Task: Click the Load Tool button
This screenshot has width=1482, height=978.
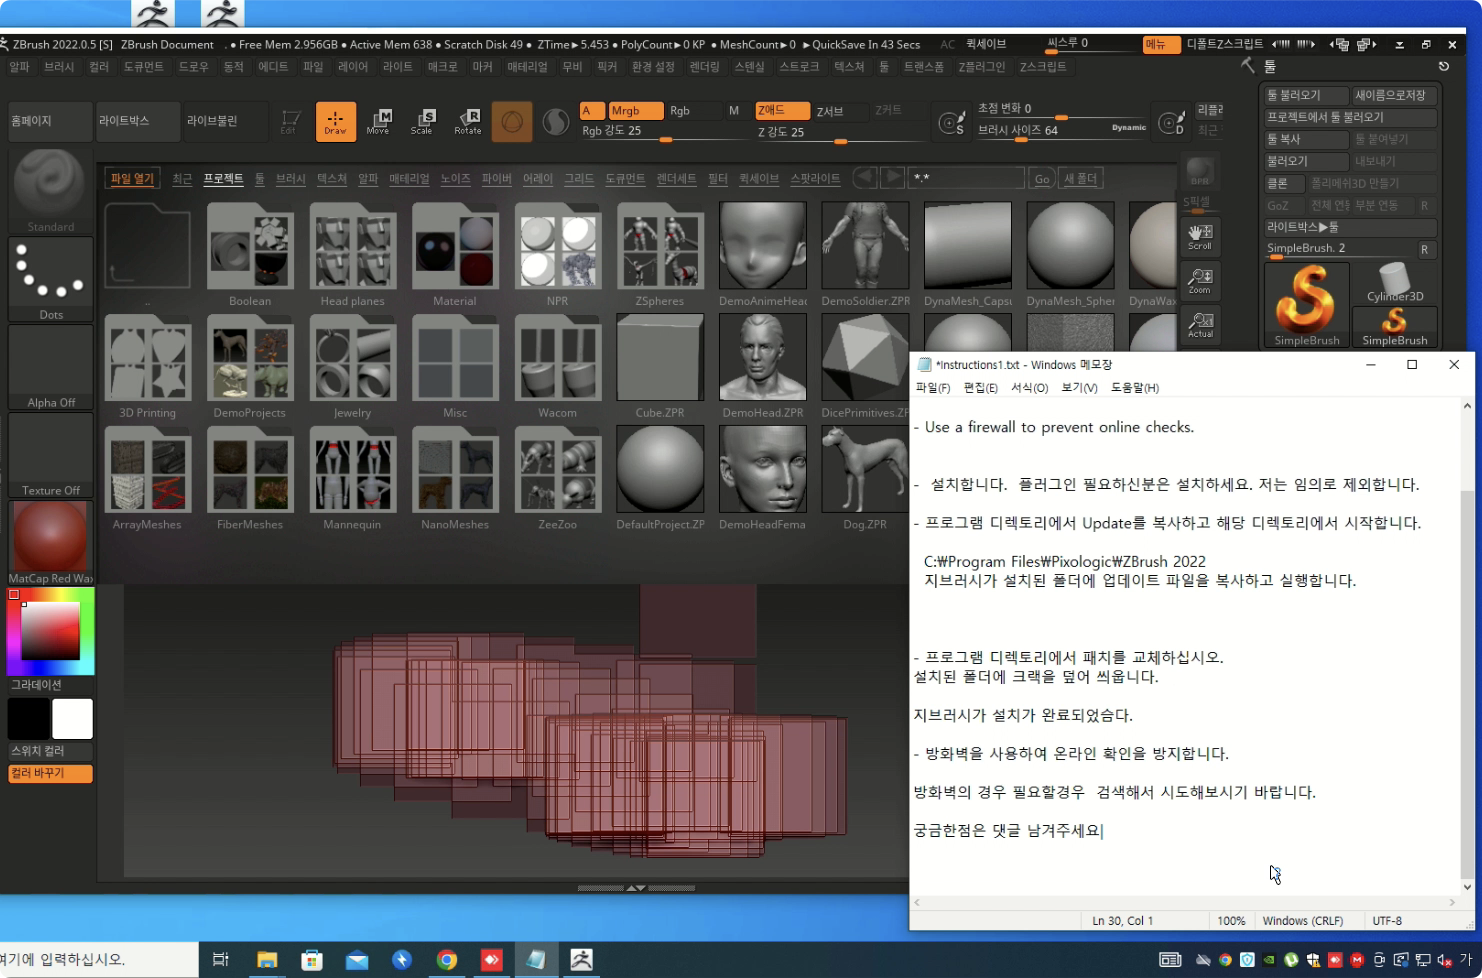Action: 1306,95
